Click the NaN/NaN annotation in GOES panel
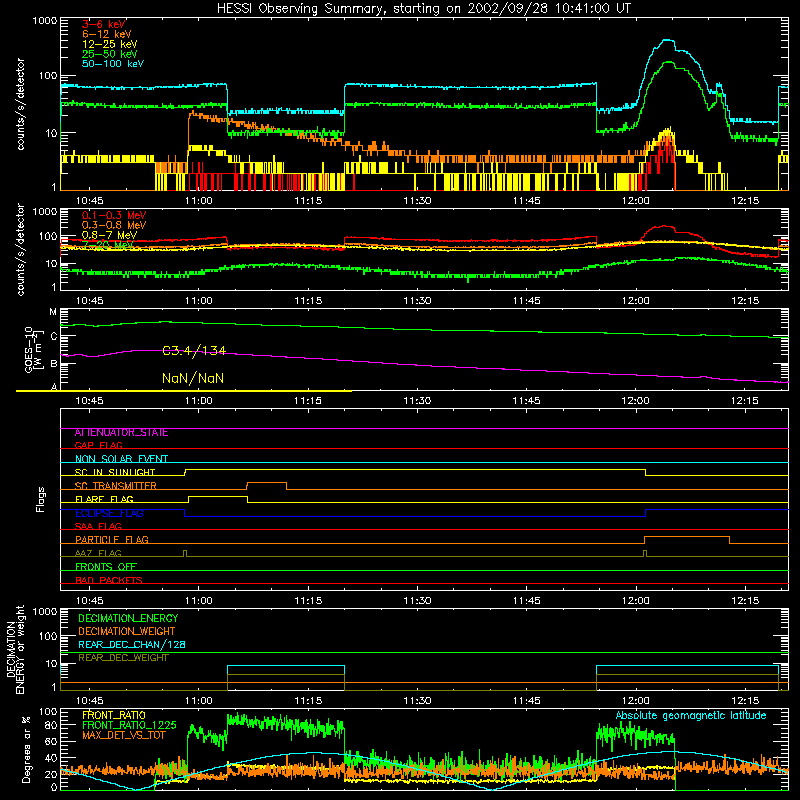This screenshot has height=800, width=800. pos(193,378)
